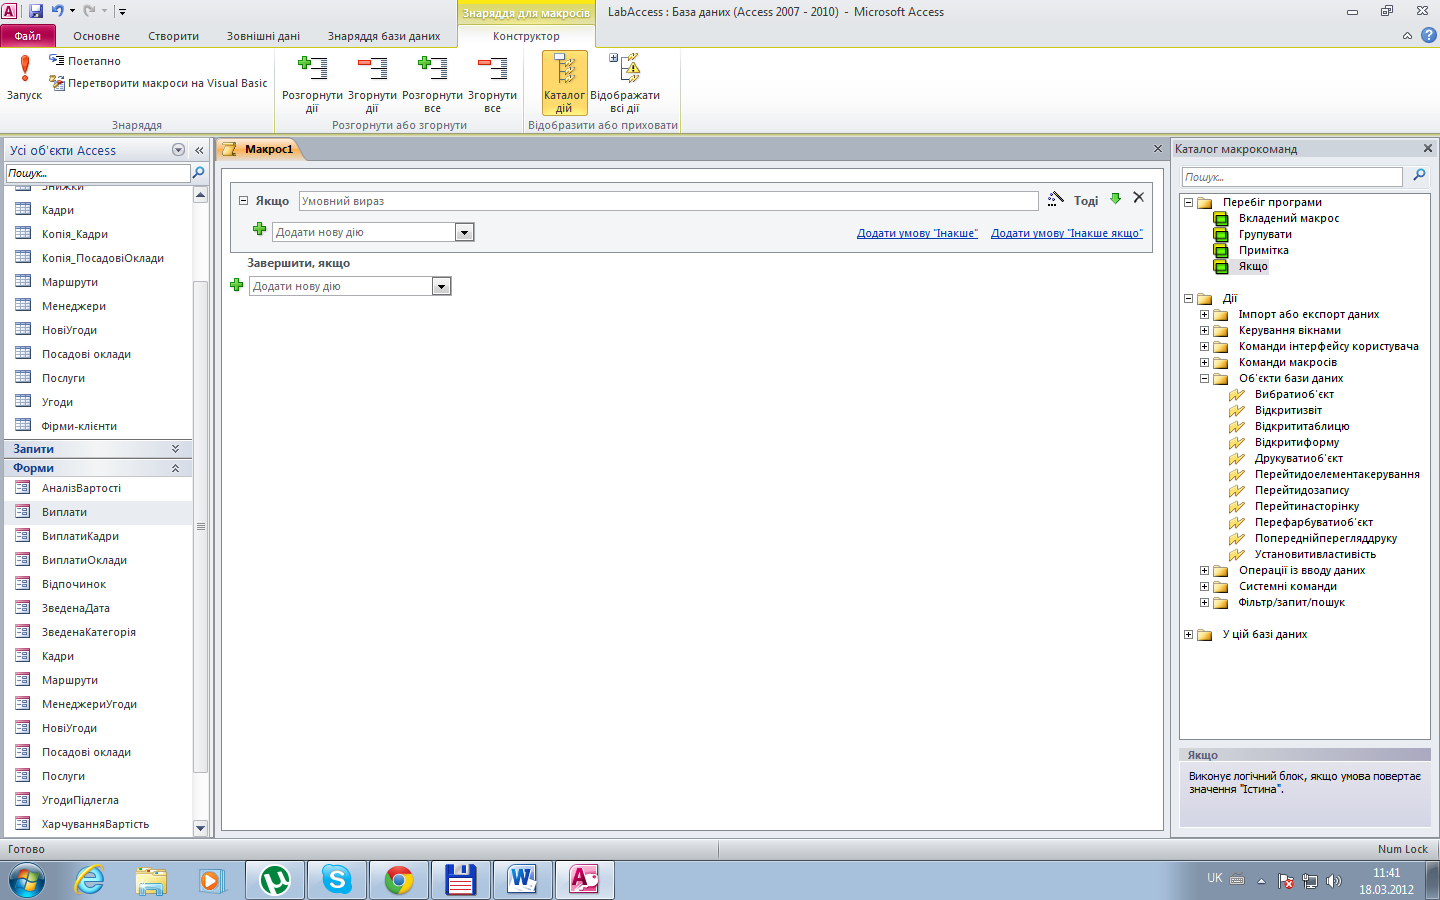Switch to the Основне ribbon tab
Image resolution: width=1440 pixels, height=900 pixels.
[x=96, y=36]
